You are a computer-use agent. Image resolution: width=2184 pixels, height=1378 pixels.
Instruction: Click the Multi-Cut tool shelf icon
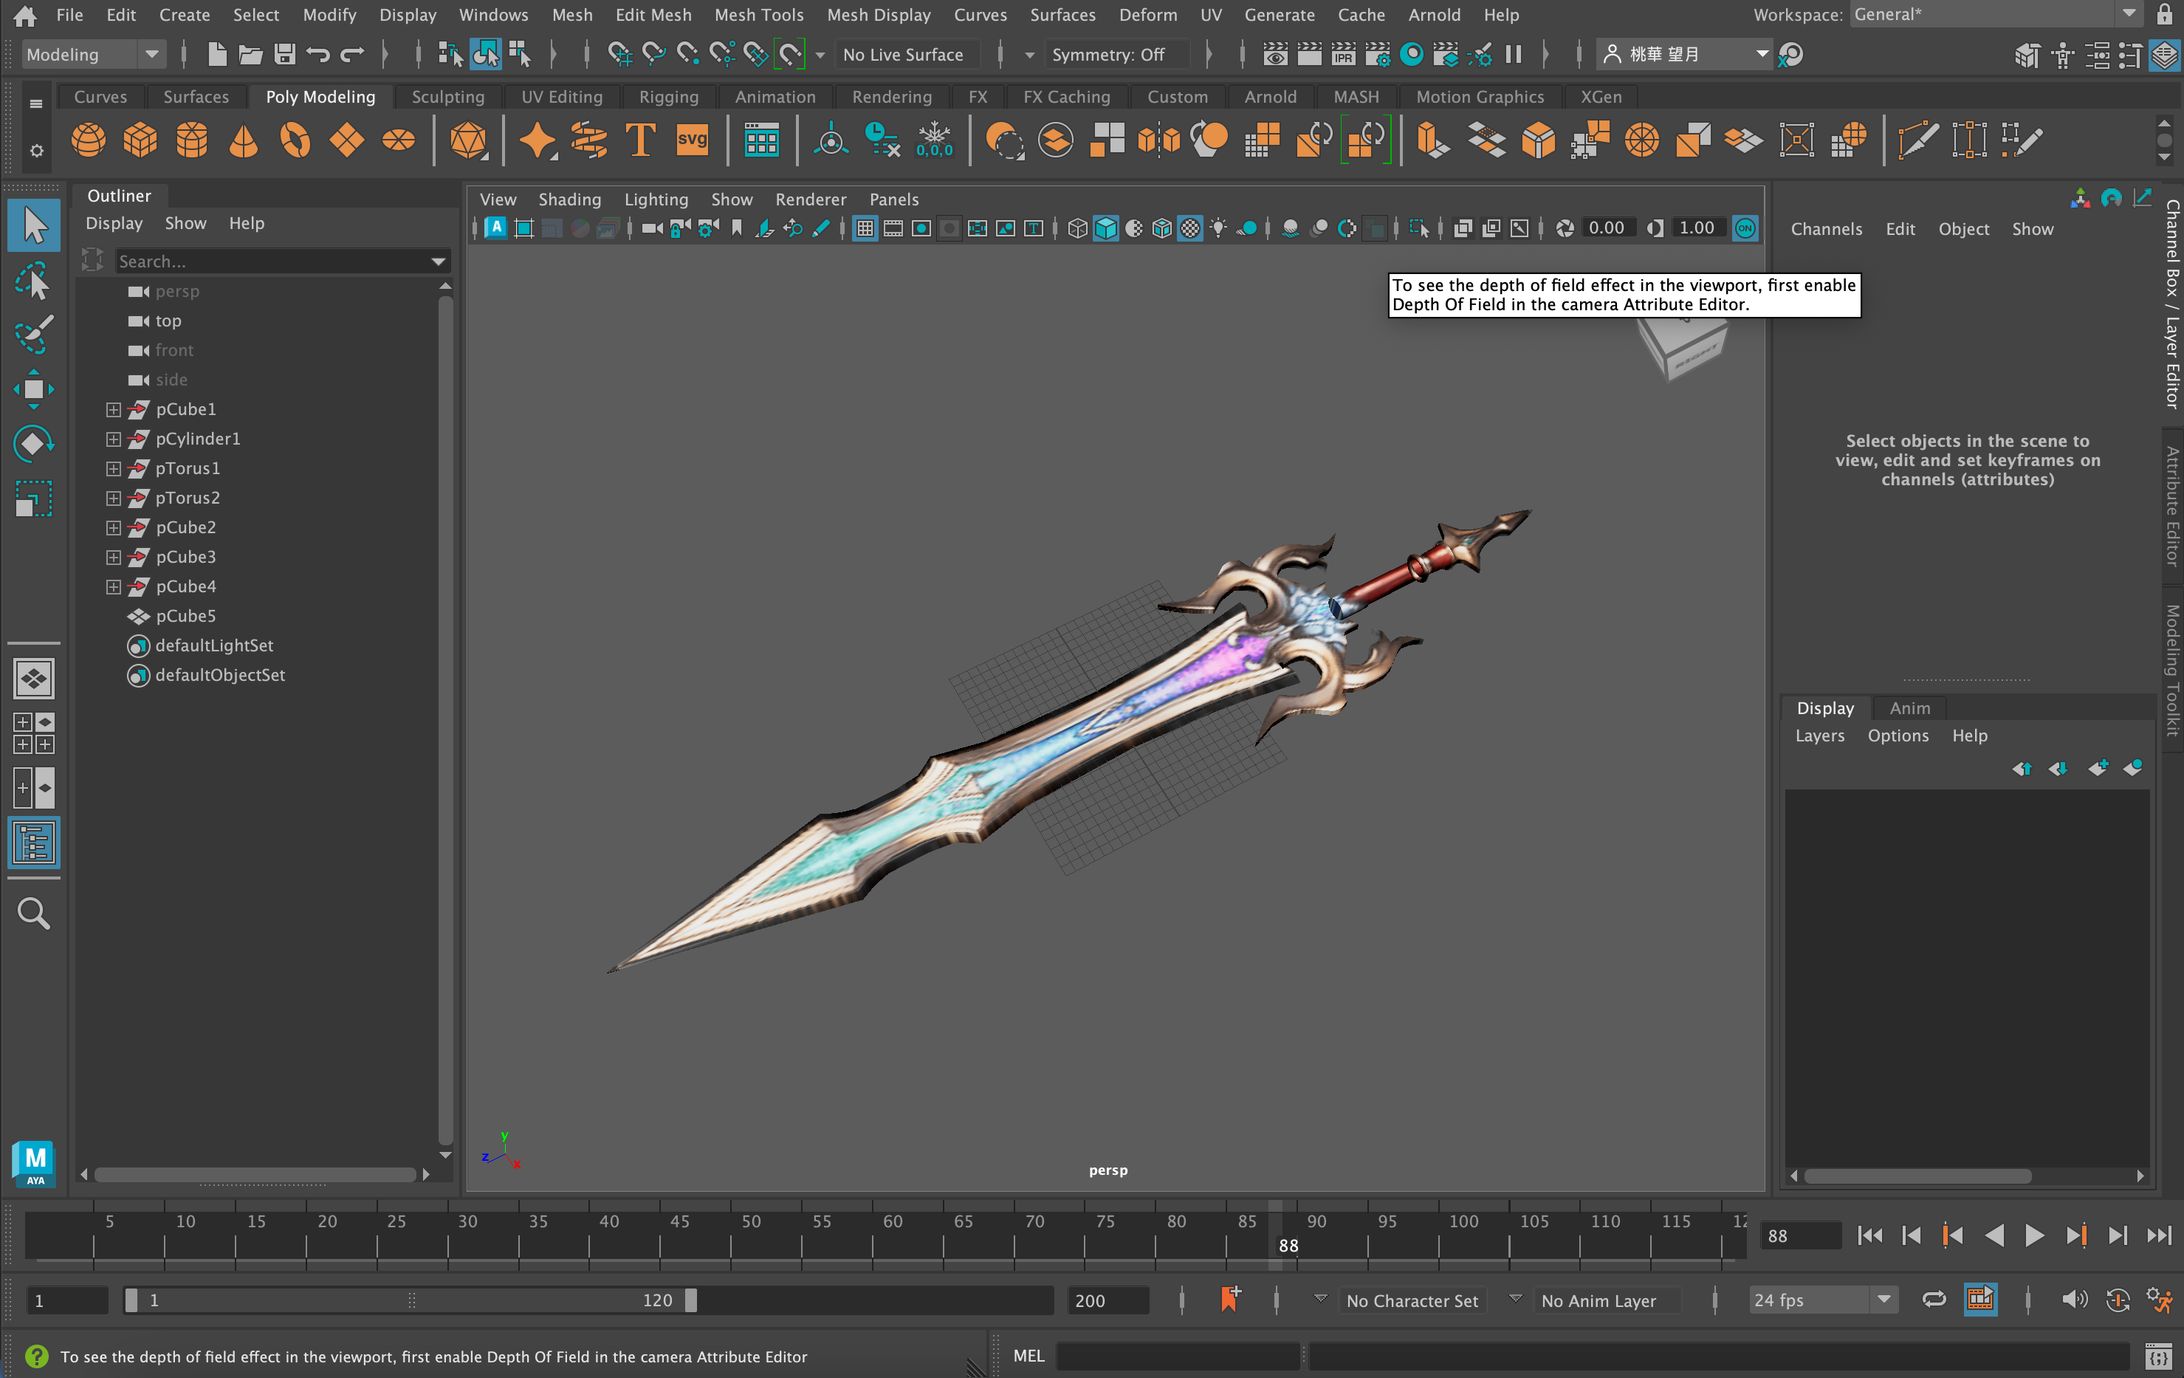point(1917,140)
